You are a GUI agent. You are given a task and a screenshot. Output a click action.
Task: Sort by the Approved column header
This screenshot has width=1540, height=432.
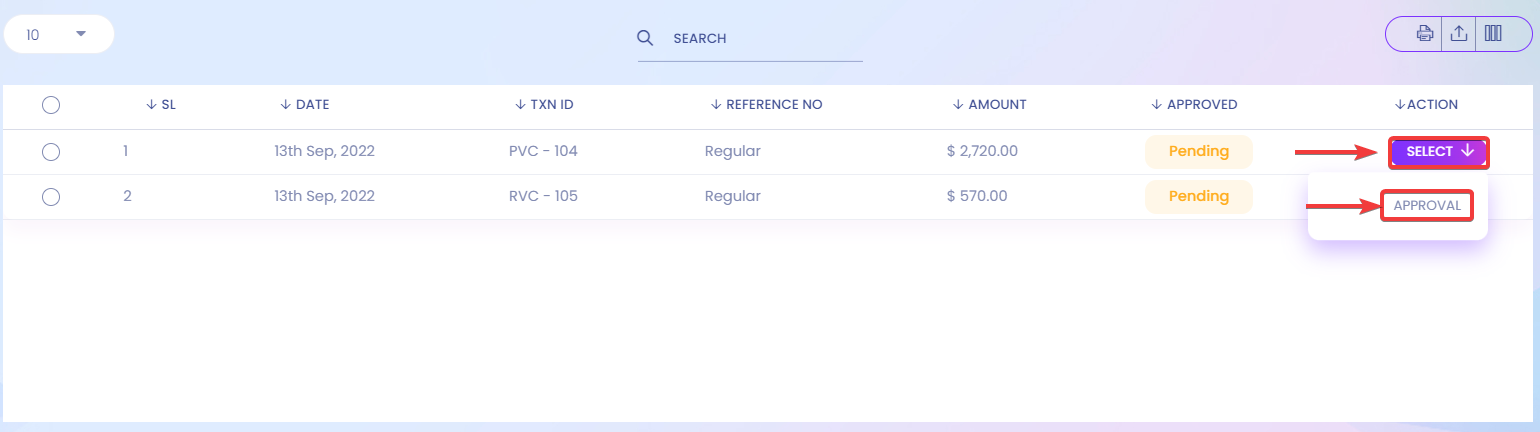pyautogui.click(x=1194, y=104)
